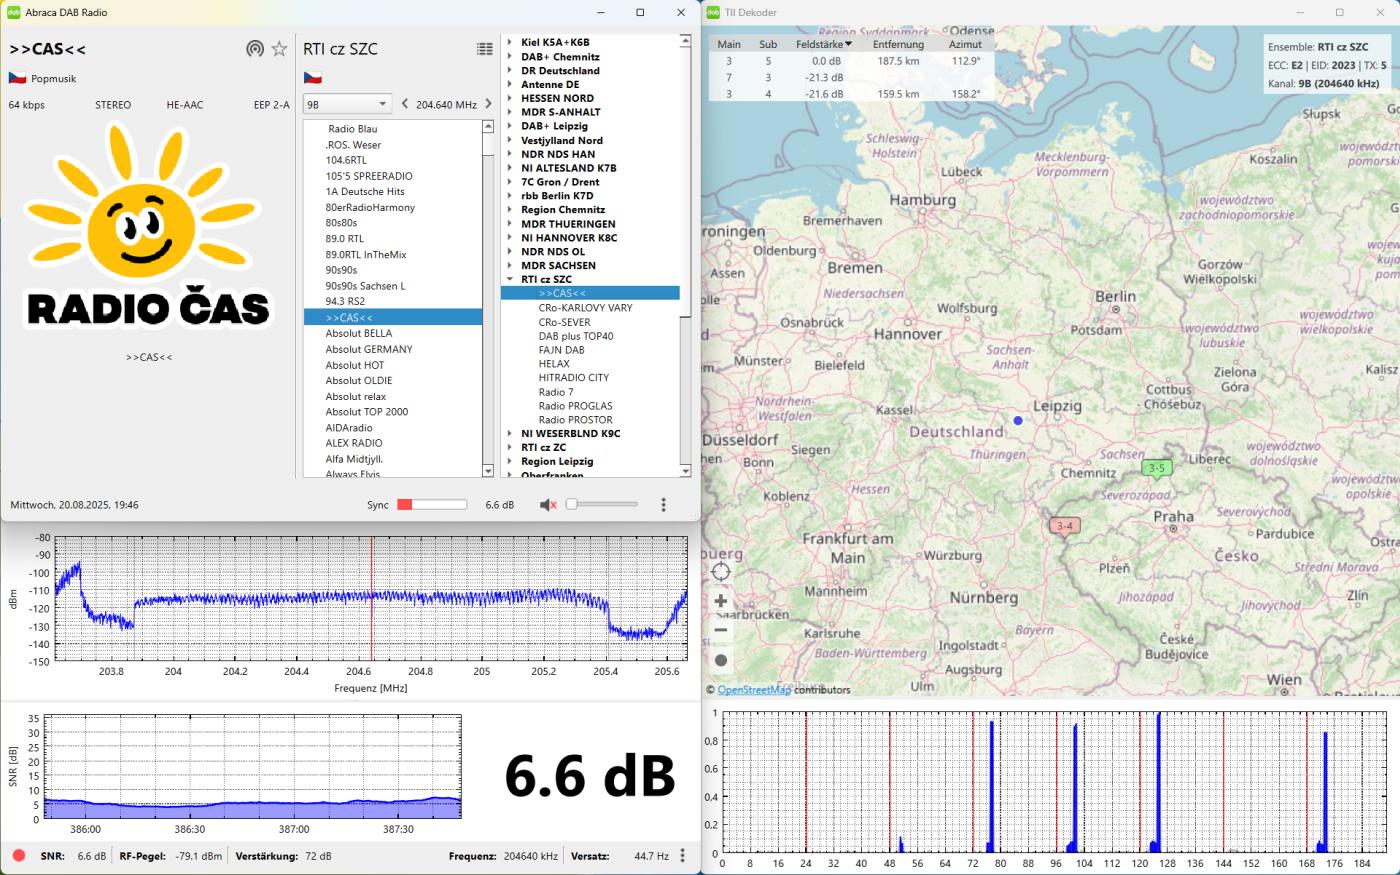1400x875 pixels.
Task: Click the round record button on the map
Action: [x=721, y=660]
